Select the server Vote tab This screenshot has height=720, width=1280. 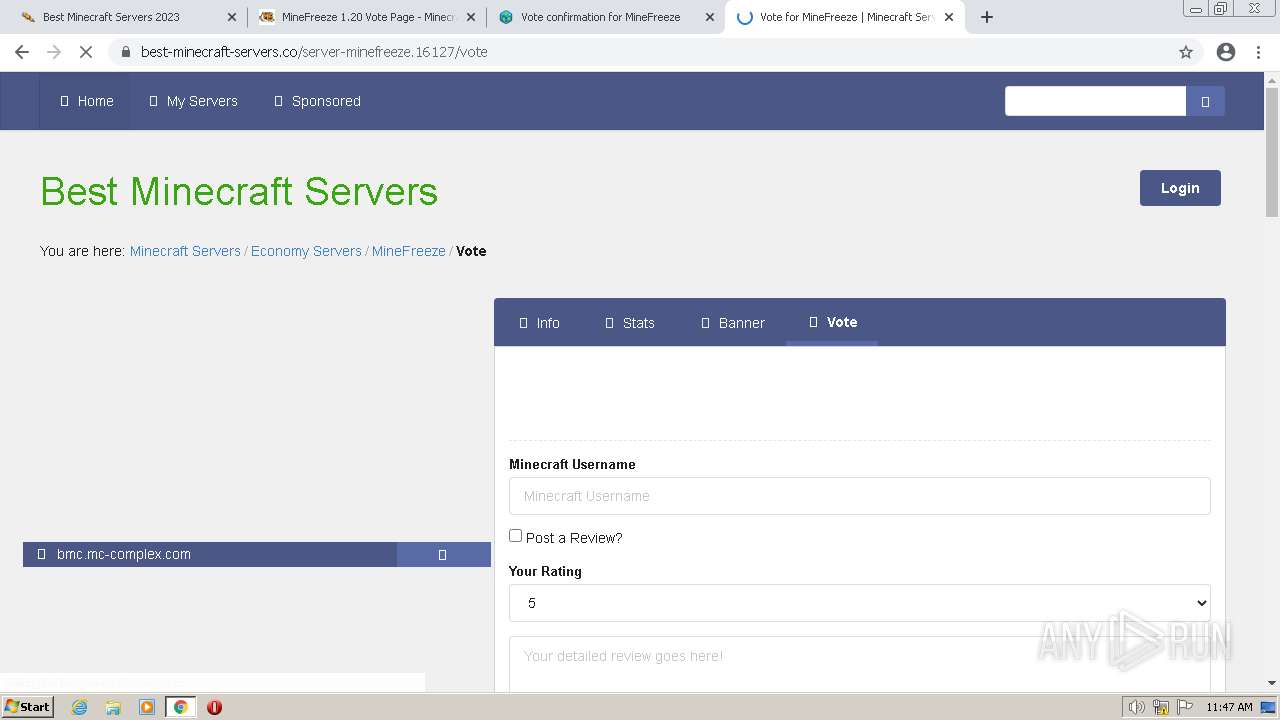pyautogui.click(x=833, y=322)
